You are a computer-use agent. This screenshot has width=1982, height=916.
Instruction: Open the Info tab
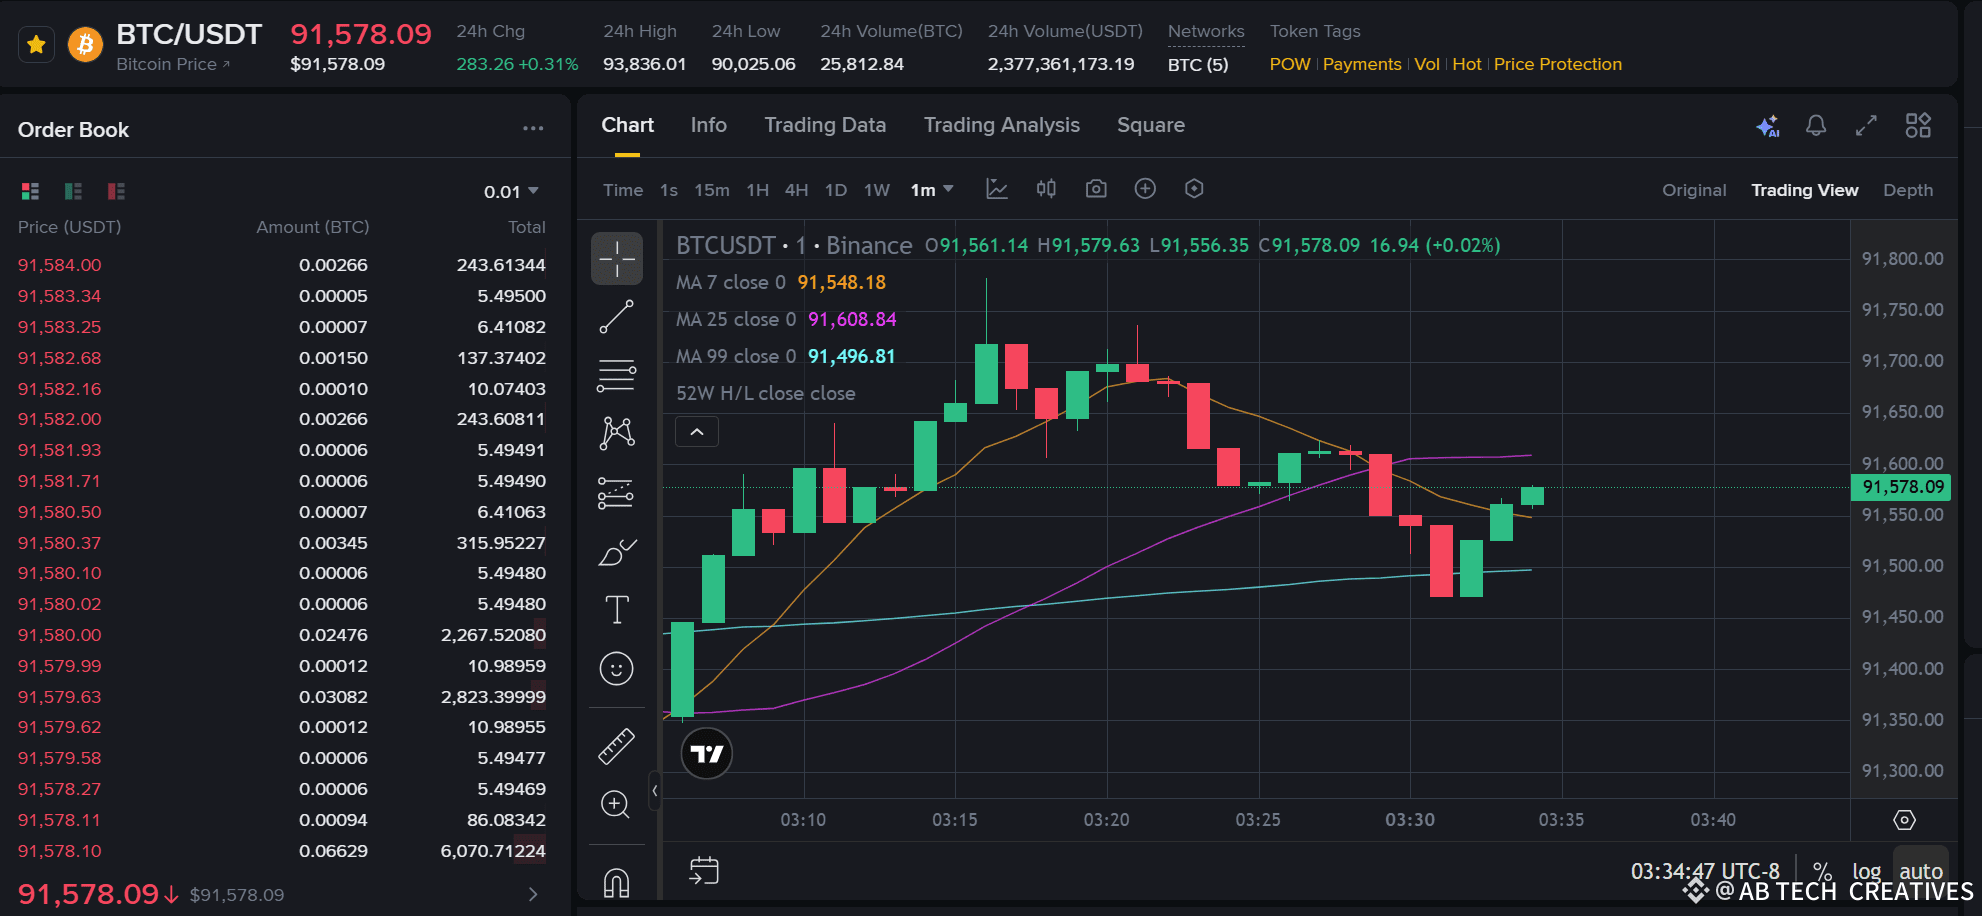tap(708, 125)
